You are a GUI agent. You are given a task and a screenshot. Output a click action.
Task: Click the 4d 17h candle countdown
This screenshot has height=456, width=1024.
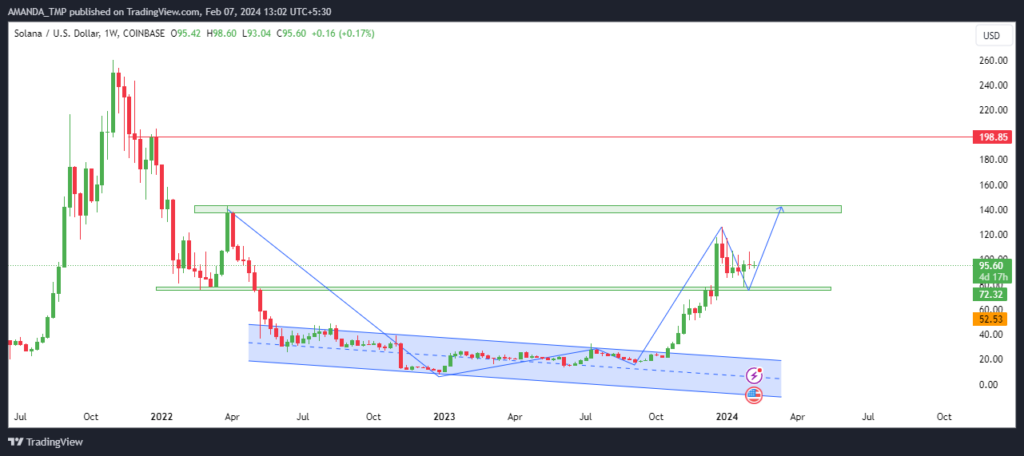pos(991,276)
